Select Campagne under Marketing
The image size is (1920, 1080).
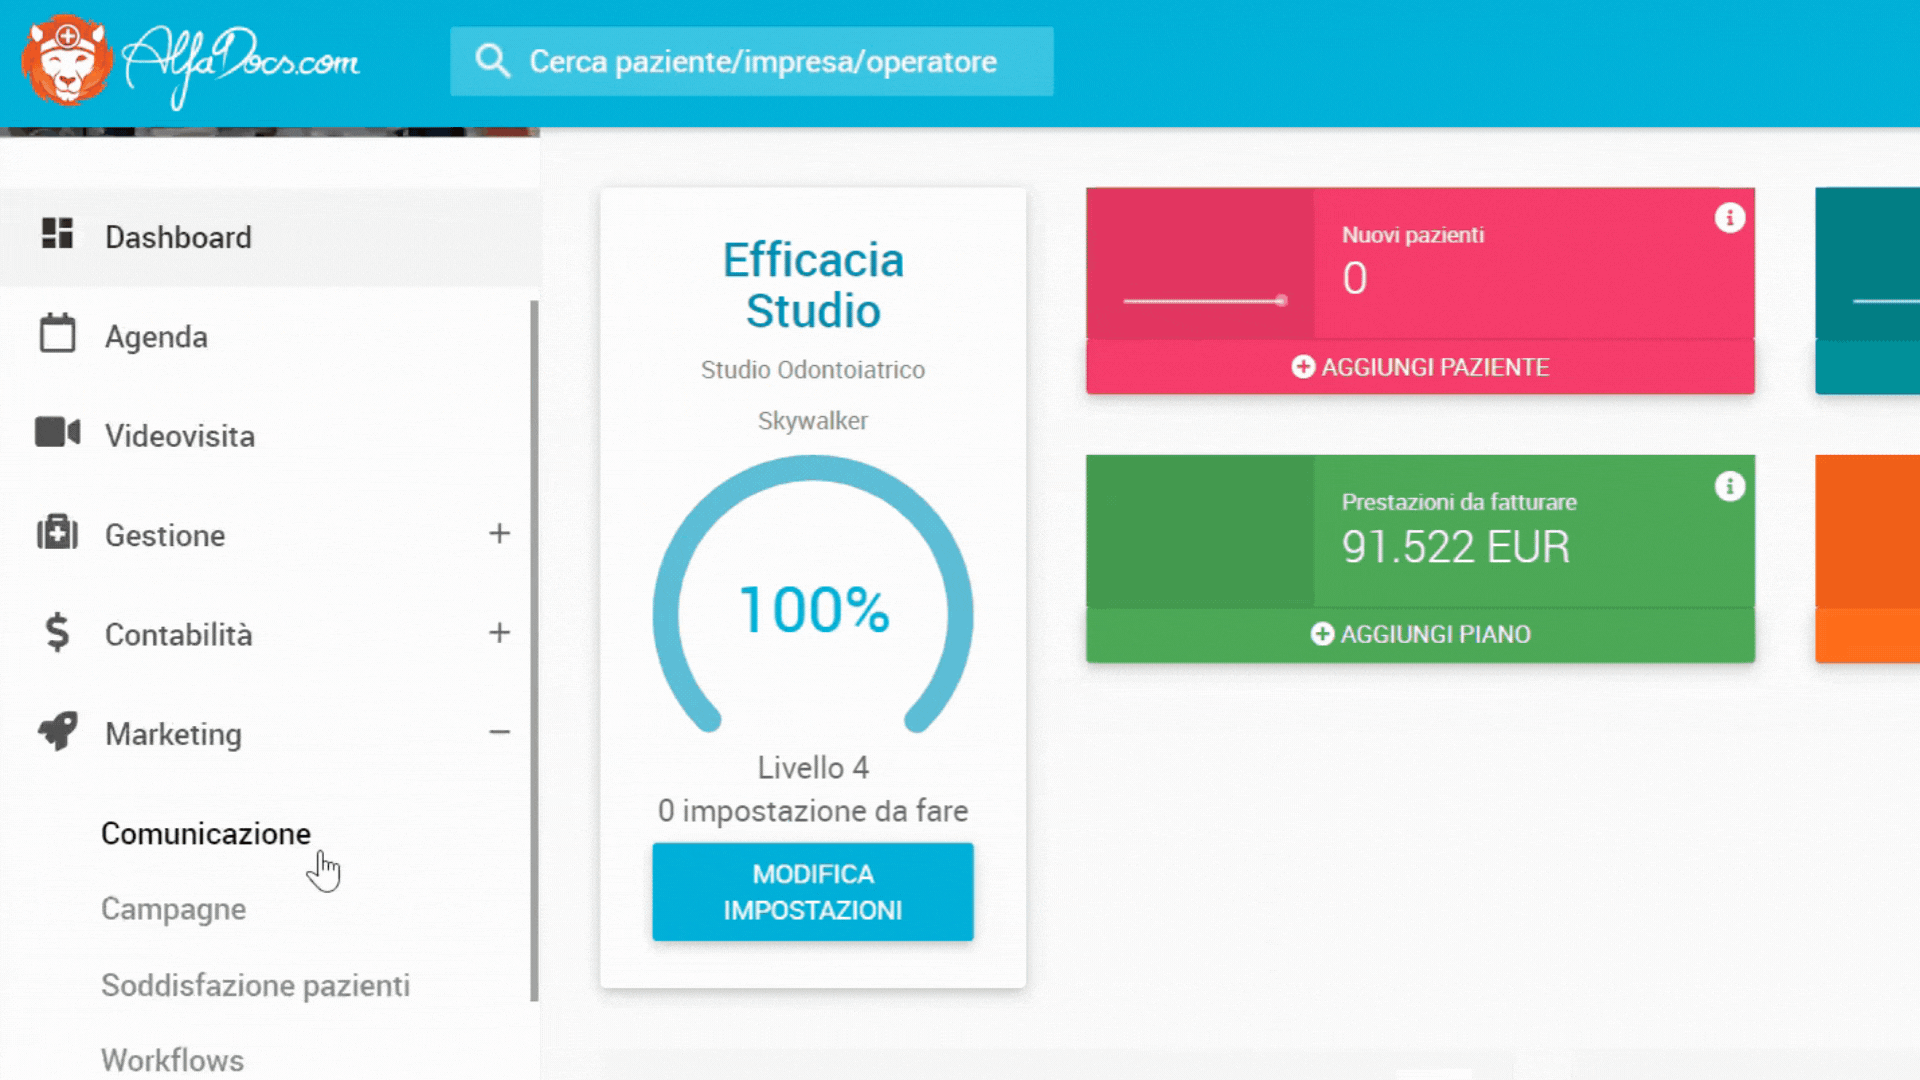[173, 909]
